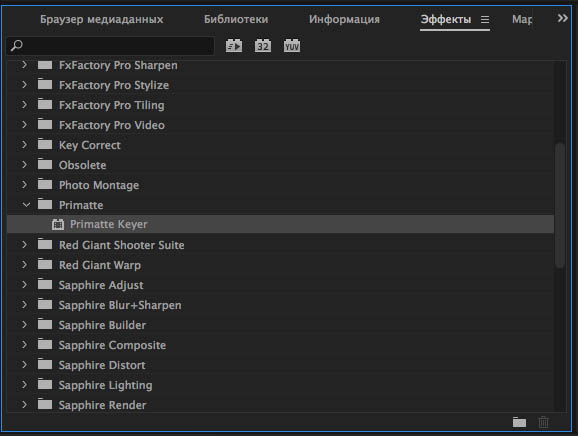Click folder icon of Sapphire Builder
The image size is (578, 436).
(x=45, y=324)
